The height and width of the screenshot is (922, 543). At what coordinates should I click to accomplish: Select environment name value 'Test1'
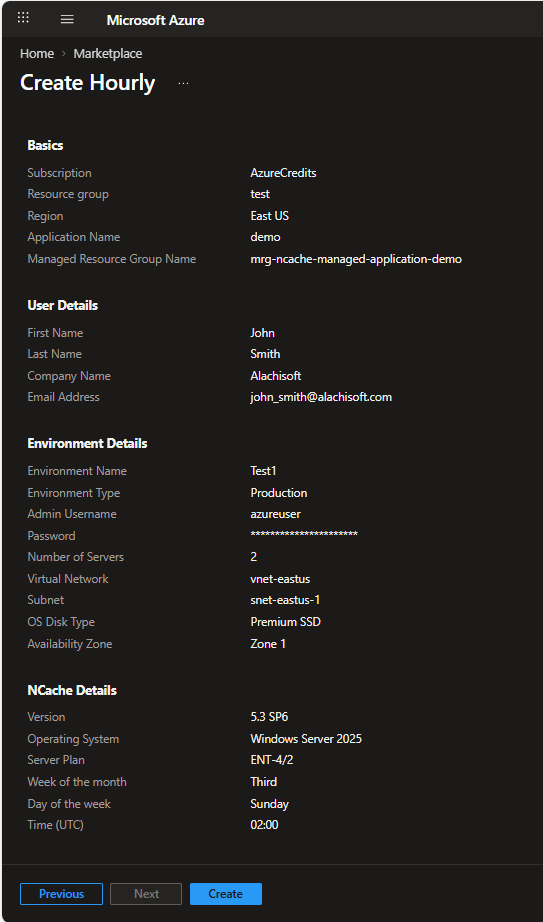(x=263, y=471)
